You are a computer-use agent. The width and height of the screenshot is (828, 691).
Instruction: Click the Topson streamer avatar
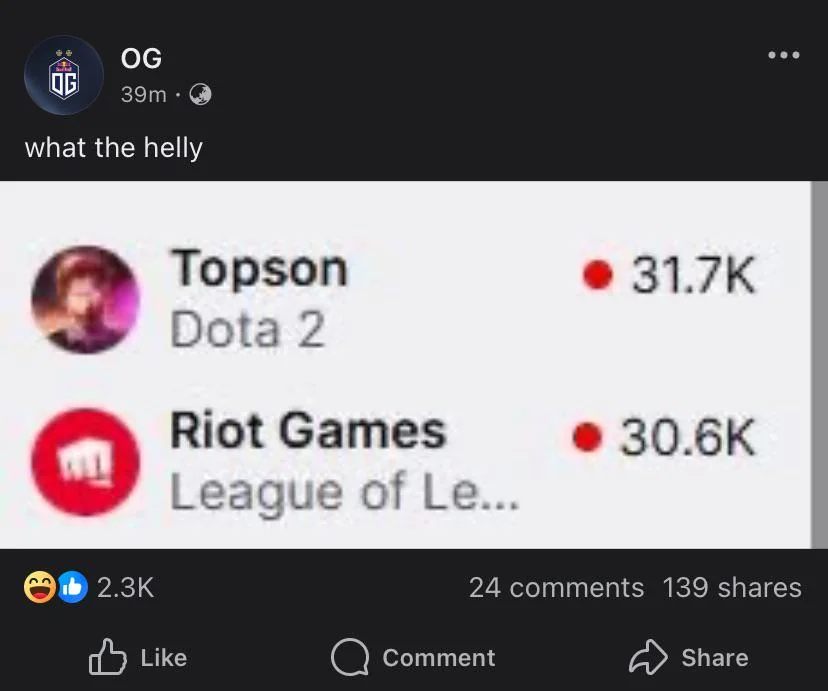[x=84, y=299]
